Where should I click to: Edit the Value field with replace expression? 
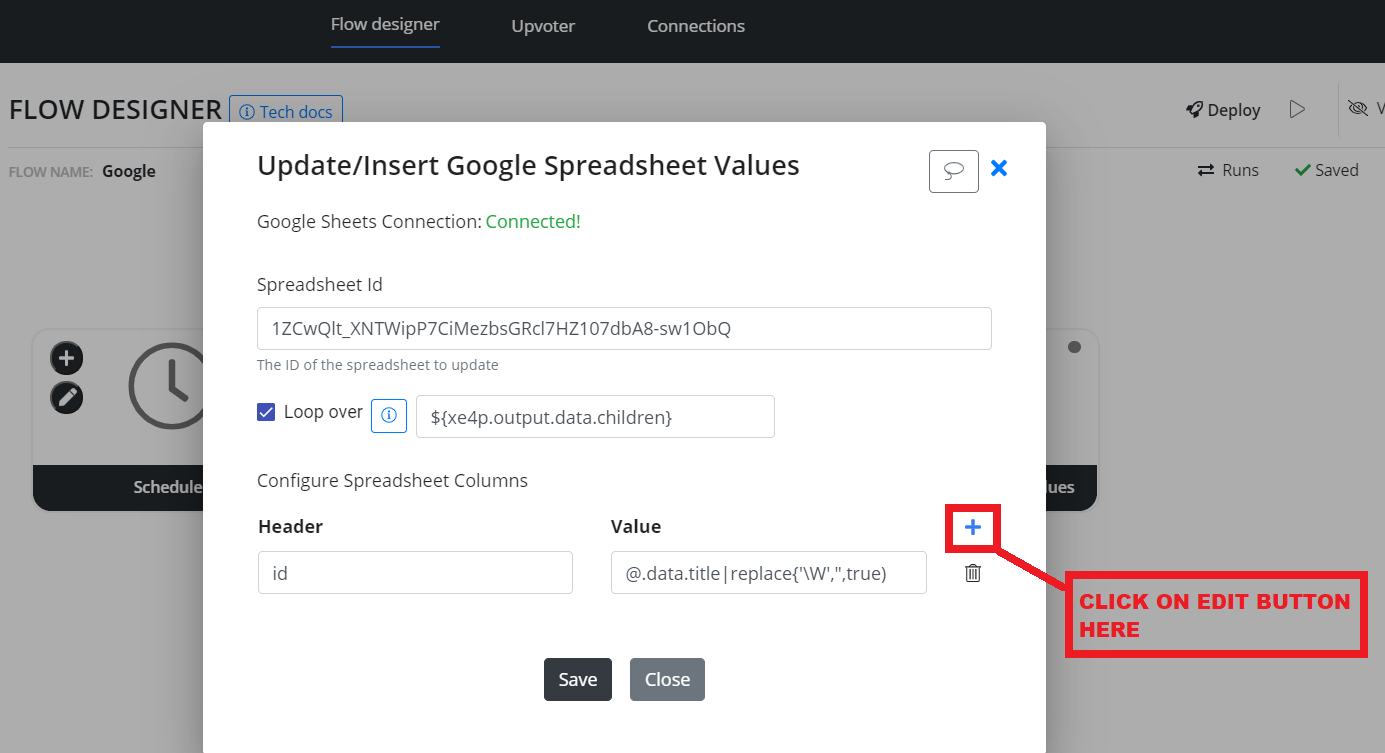pyautogui.click(x=768, y=573)
